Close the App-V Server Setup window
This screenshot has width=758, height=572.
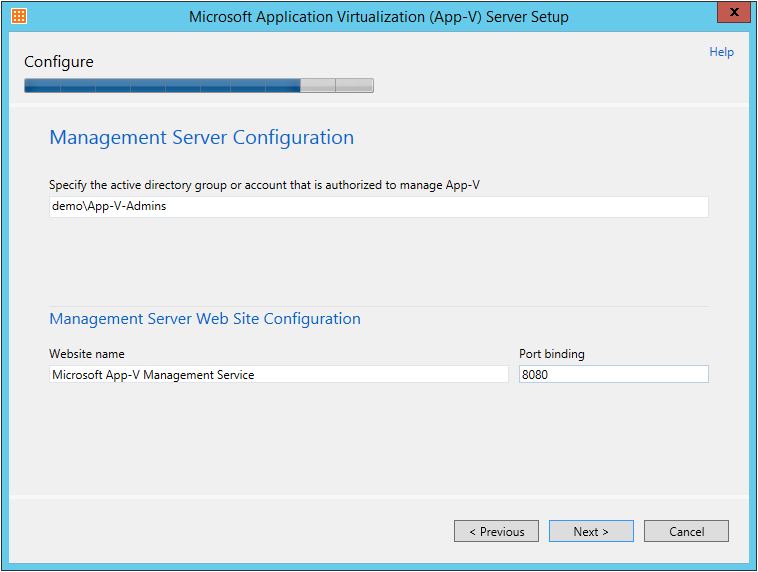pos(734,13)
